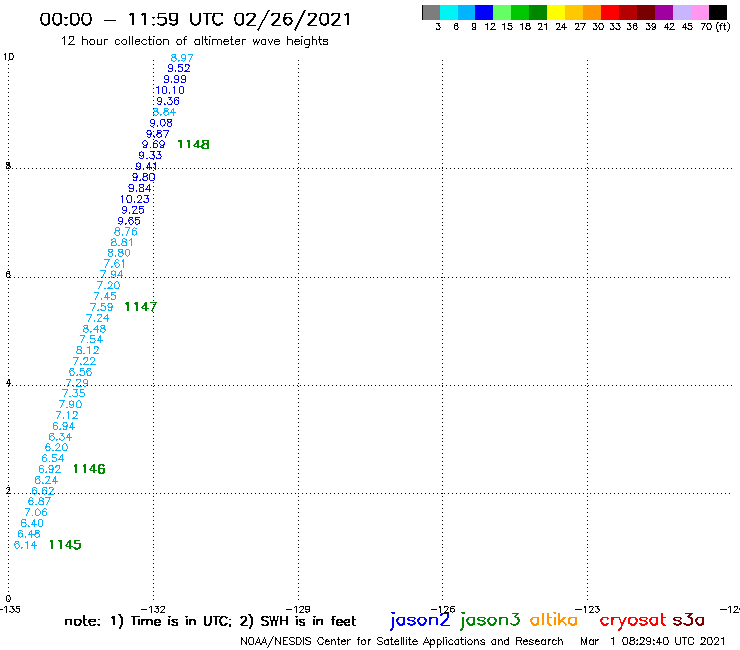Click the green time marker 1147
Image resolution: width=740 pixels, height=650 pixels.
(140, 307)
